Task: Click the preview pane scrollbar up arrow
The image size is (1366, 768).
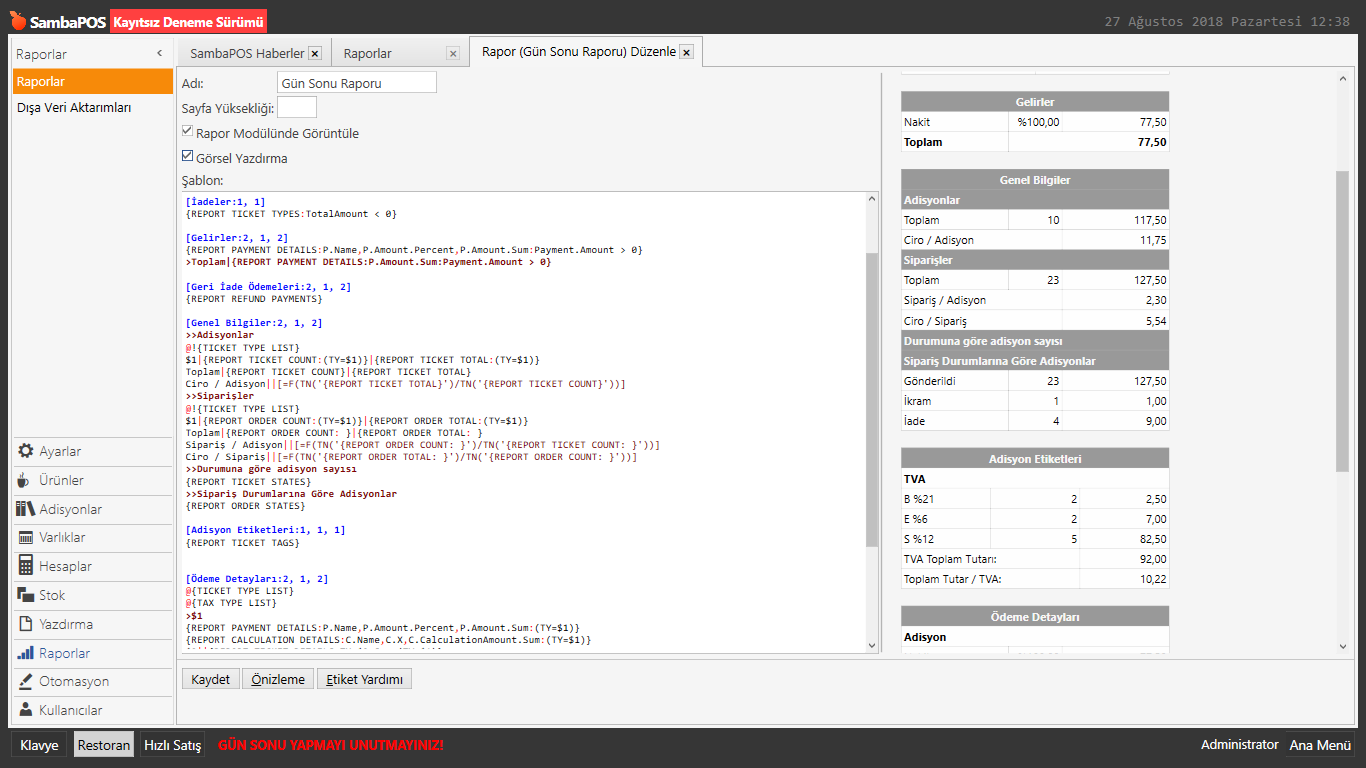Action: [1342, 79]
